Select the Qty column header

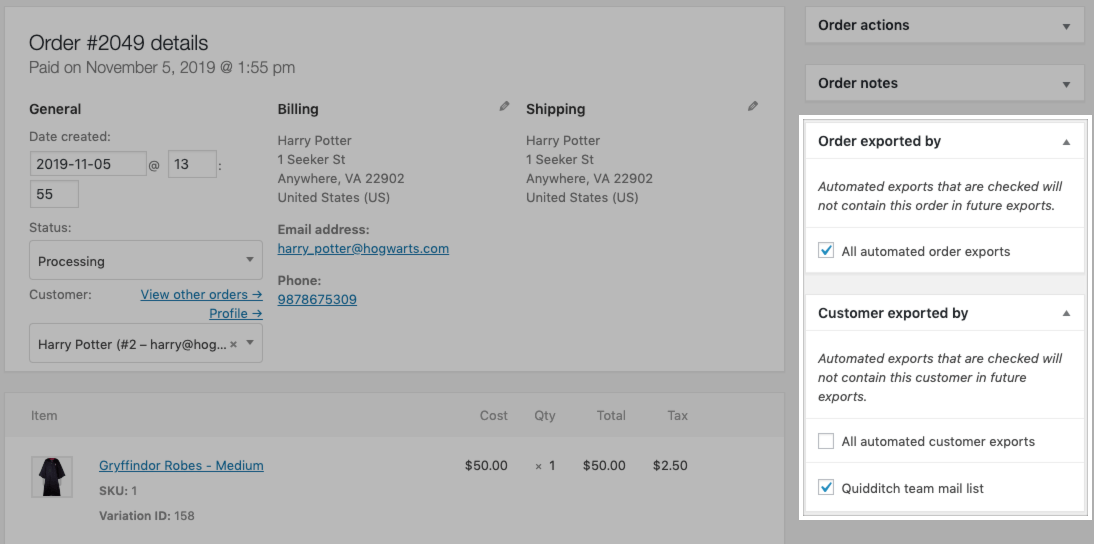click(x=544, y=416)
